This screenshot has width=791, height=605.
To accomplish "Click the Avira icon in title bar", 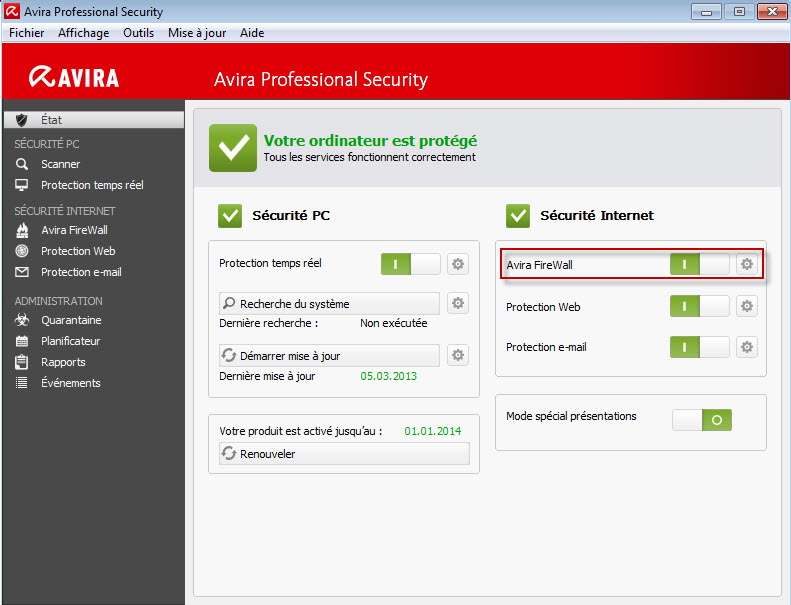I will point(12,11).
